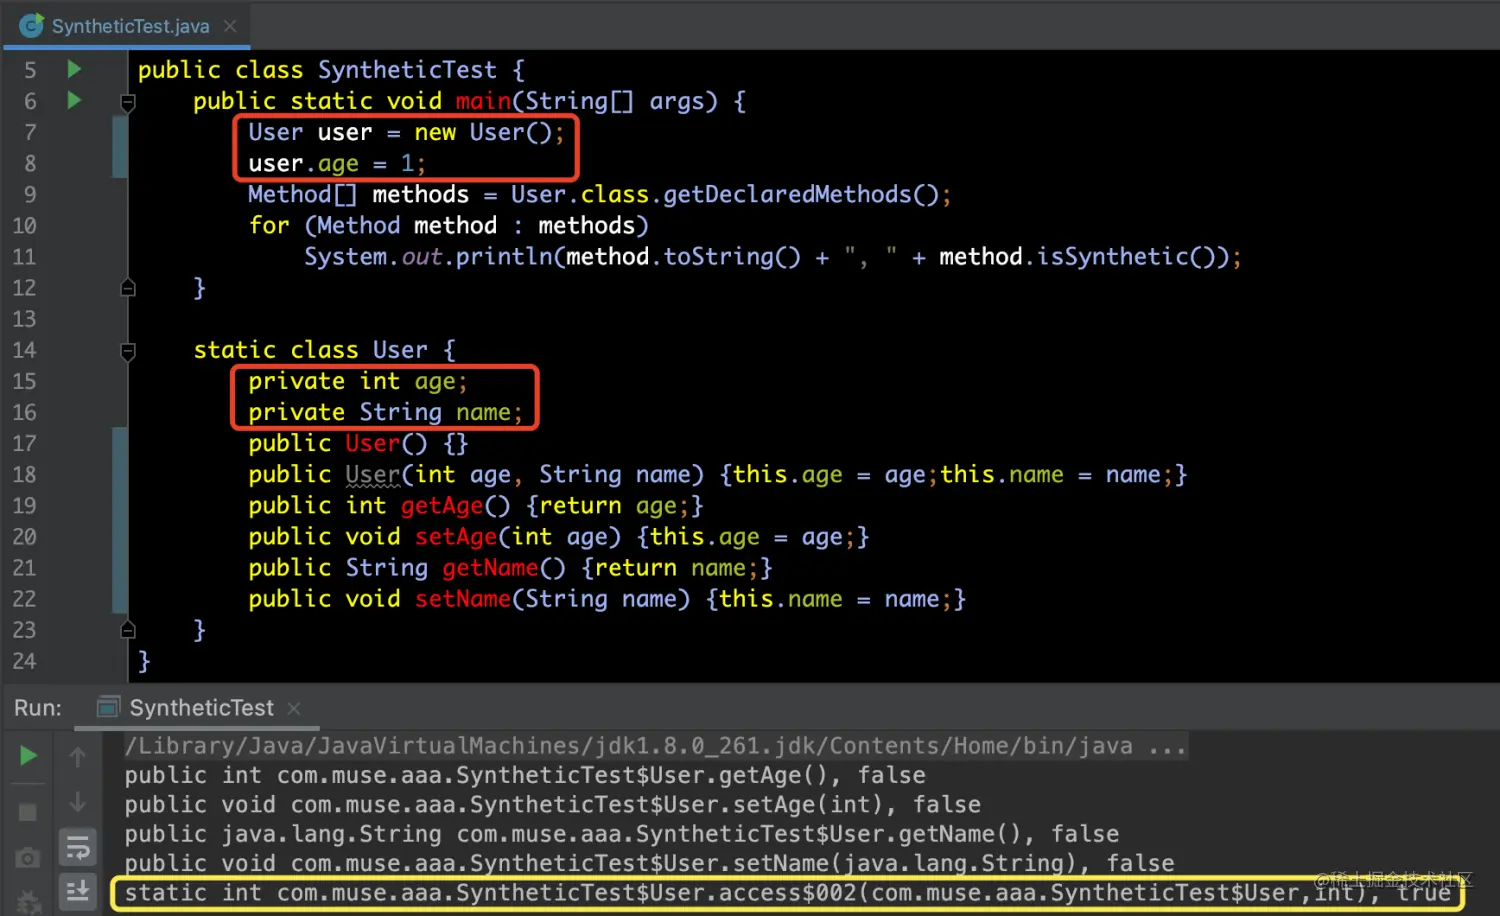Click the 'Run:' panel label
Screen dimensions: 1500x916
(x=38, y=708)
